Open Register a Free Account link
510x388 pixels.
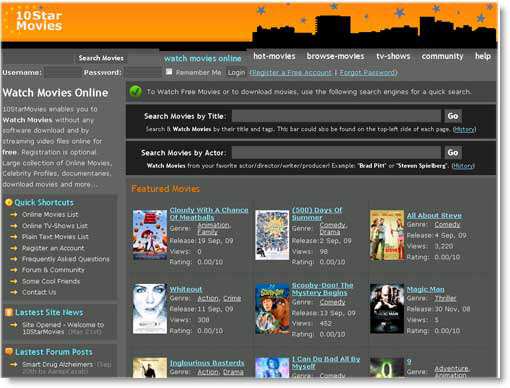pyautogui.click(x=291, y=72)
